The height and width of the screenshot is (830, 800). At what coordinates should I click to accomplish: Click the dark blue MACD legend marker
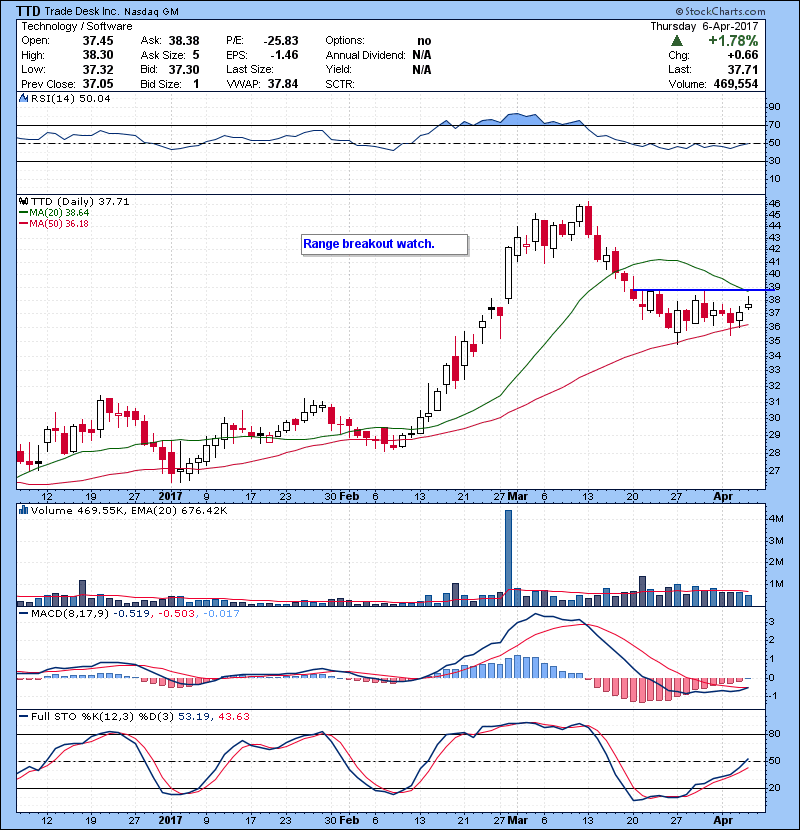[23, 614]
